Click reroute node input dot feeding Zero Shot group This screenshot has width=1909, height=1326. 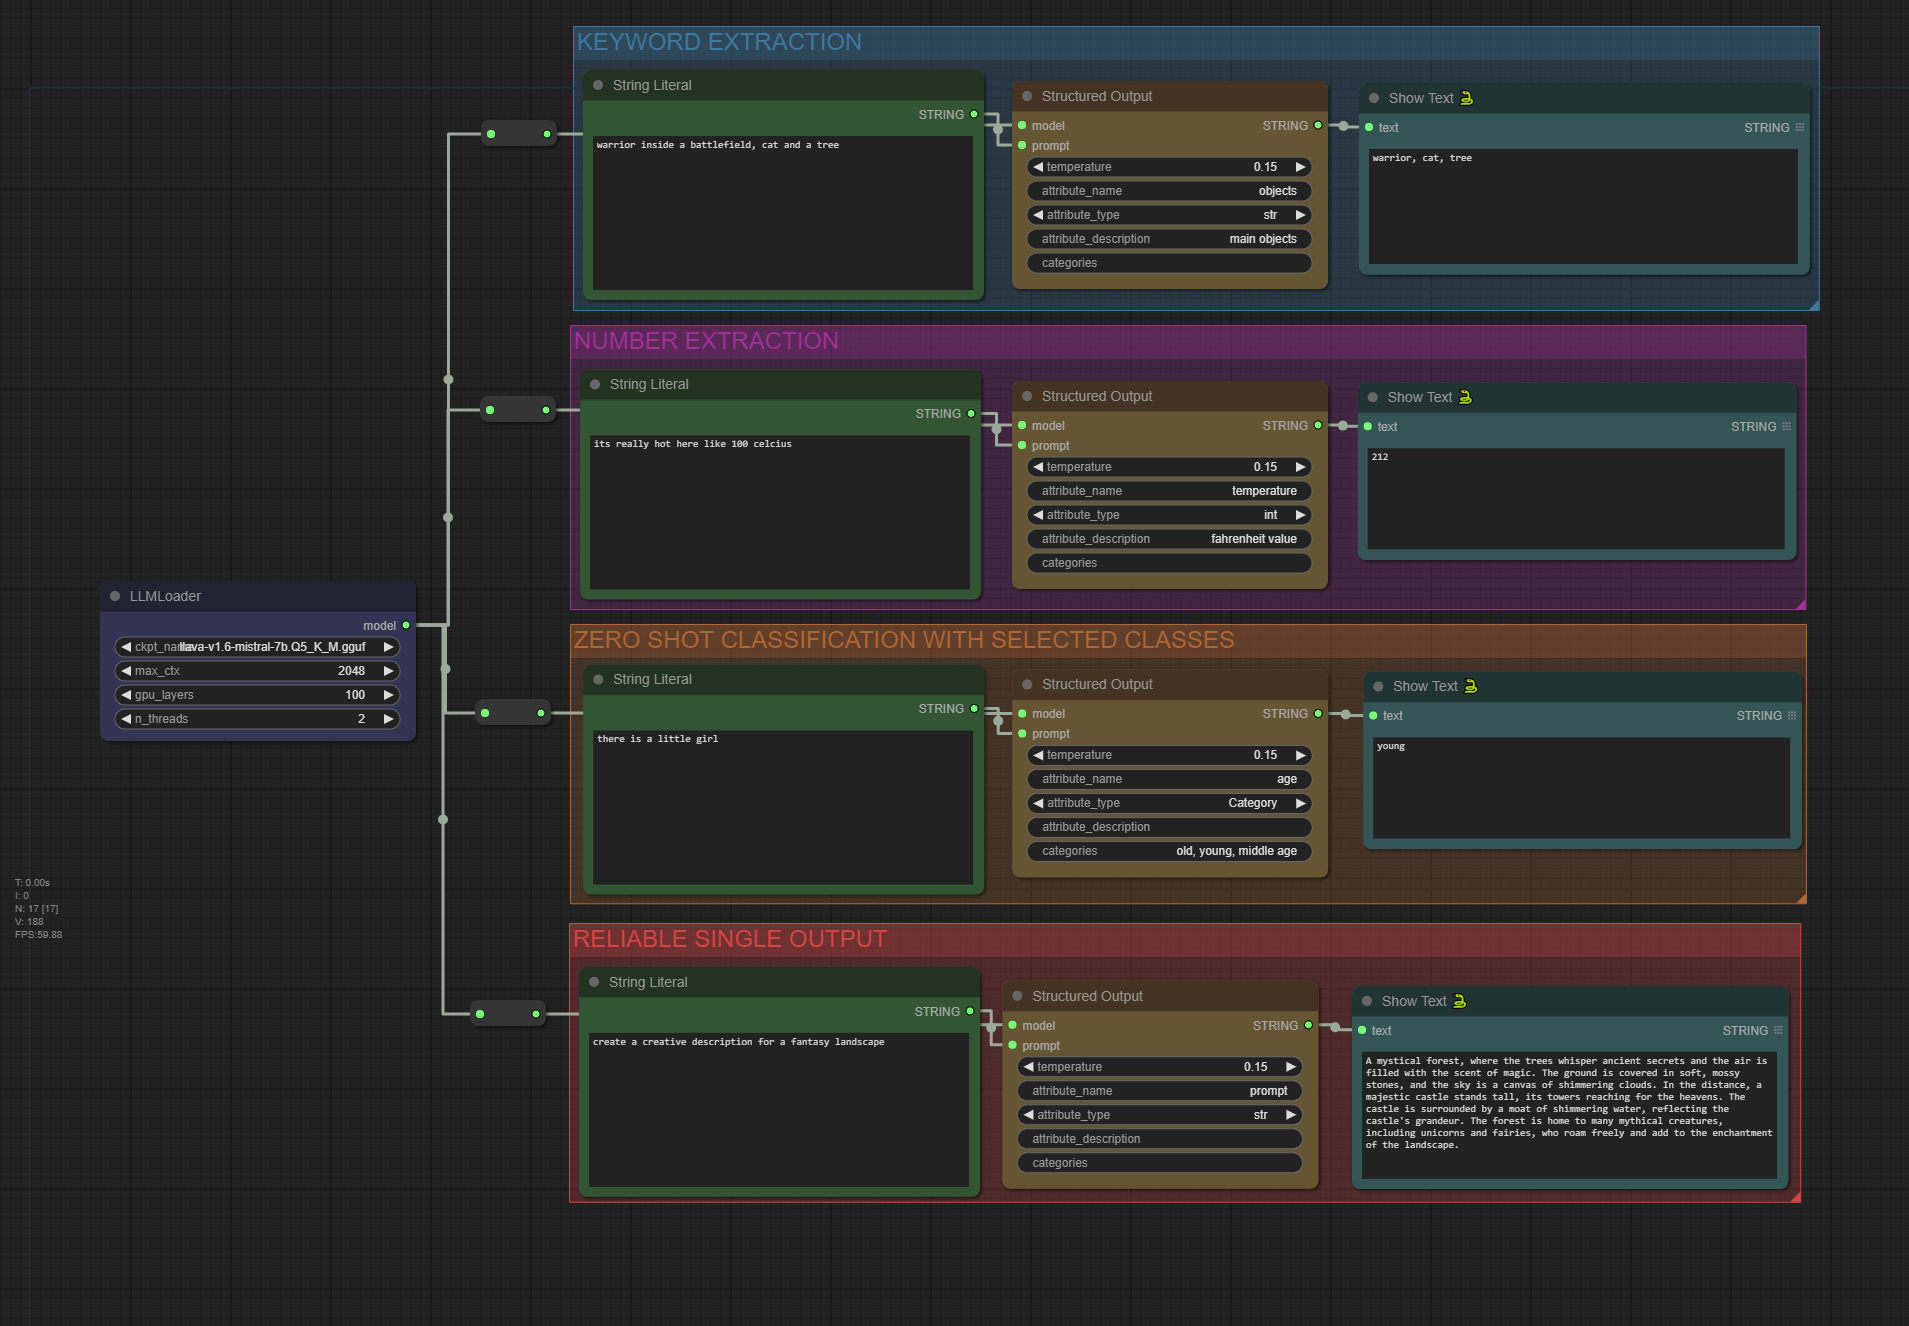(x=485, y=713)
